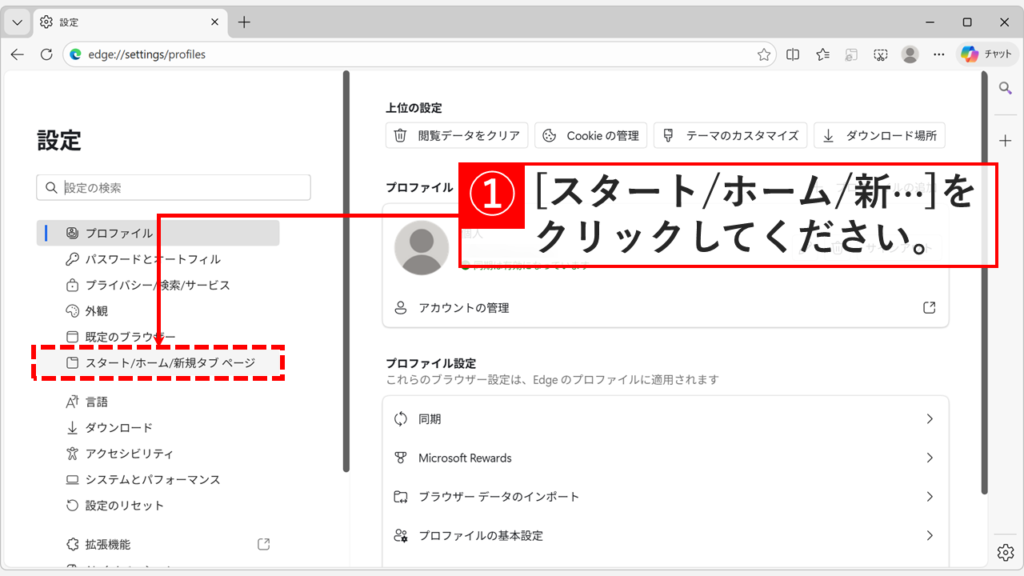Capture the page with Web Capture tool
Viewport: 1024px width, 576px height.
(x=880, y=55)
